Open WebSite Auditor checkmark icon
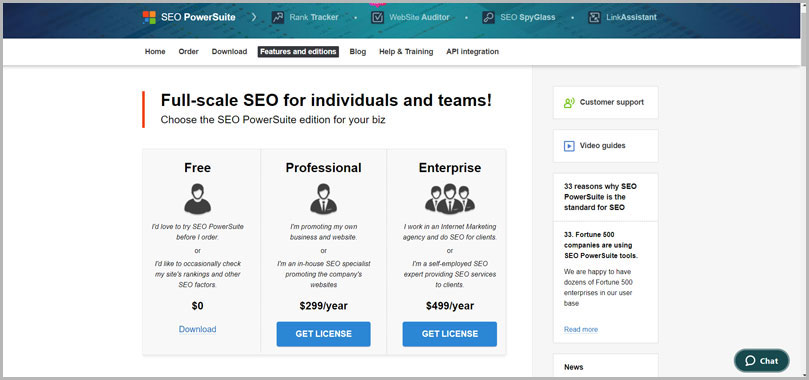 coord(378,18)
